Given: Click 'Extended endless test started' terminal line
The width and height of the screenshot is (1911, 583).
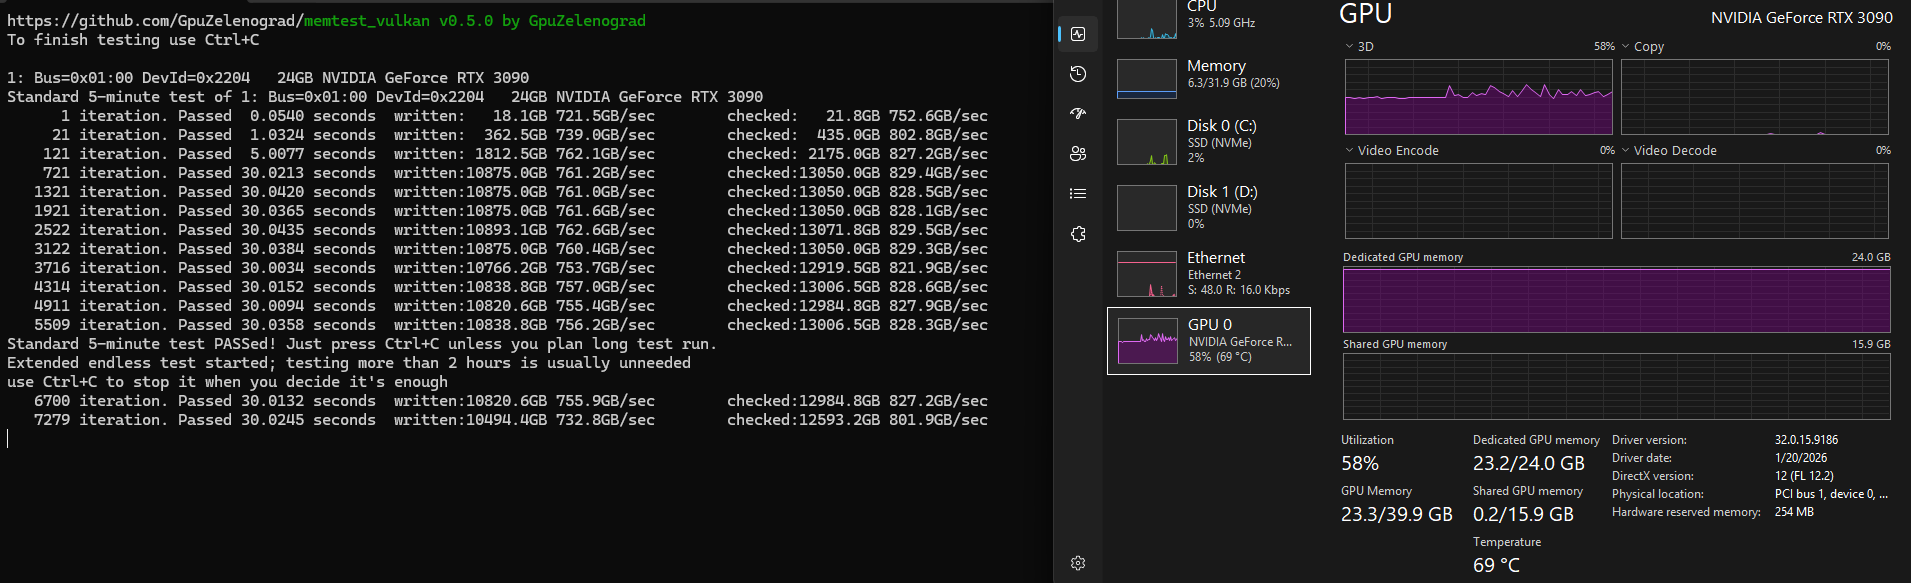Looking at the screenshot, I should 349,363.
